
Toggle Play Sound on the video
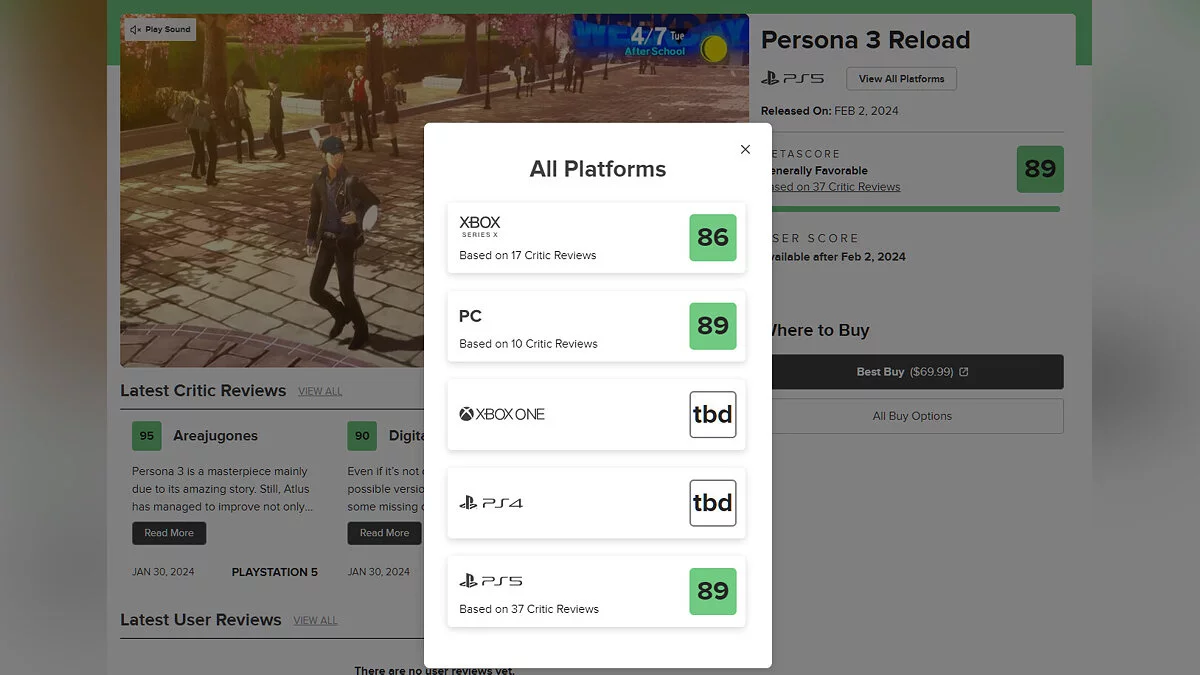[161, 30]
